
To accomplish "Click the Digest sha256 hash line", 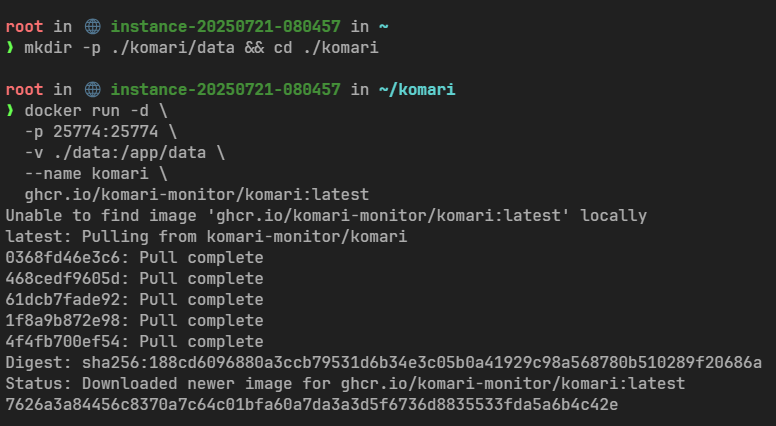I will [x=383, y=363].
